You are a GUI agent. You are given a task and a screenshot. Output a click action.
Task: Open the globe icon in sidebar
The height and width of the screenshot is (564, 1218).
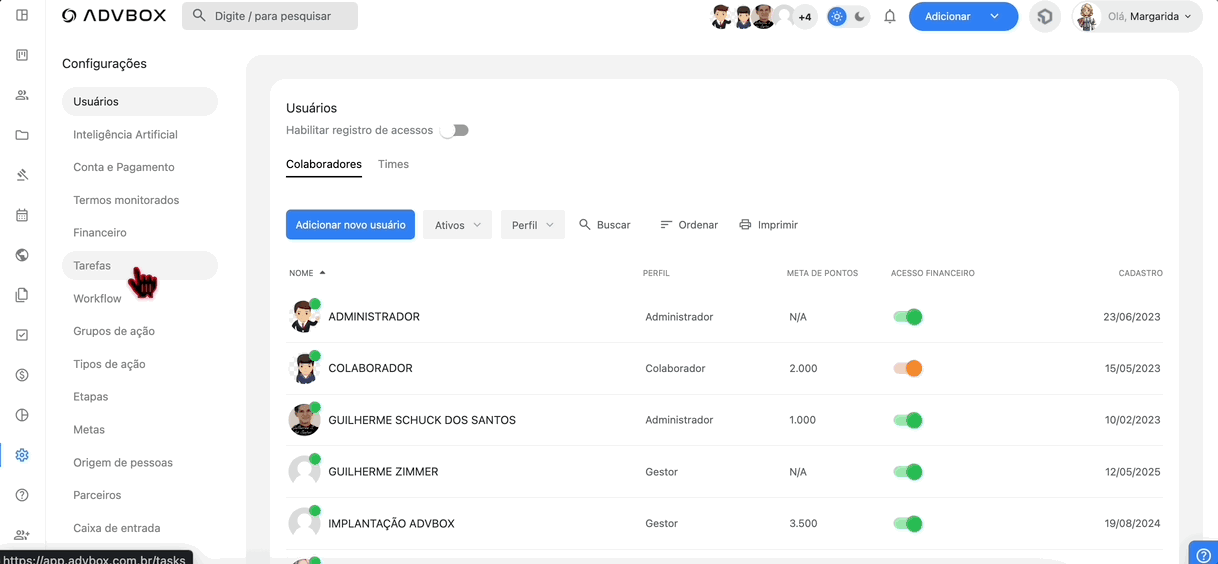click(x=22, y=255)
